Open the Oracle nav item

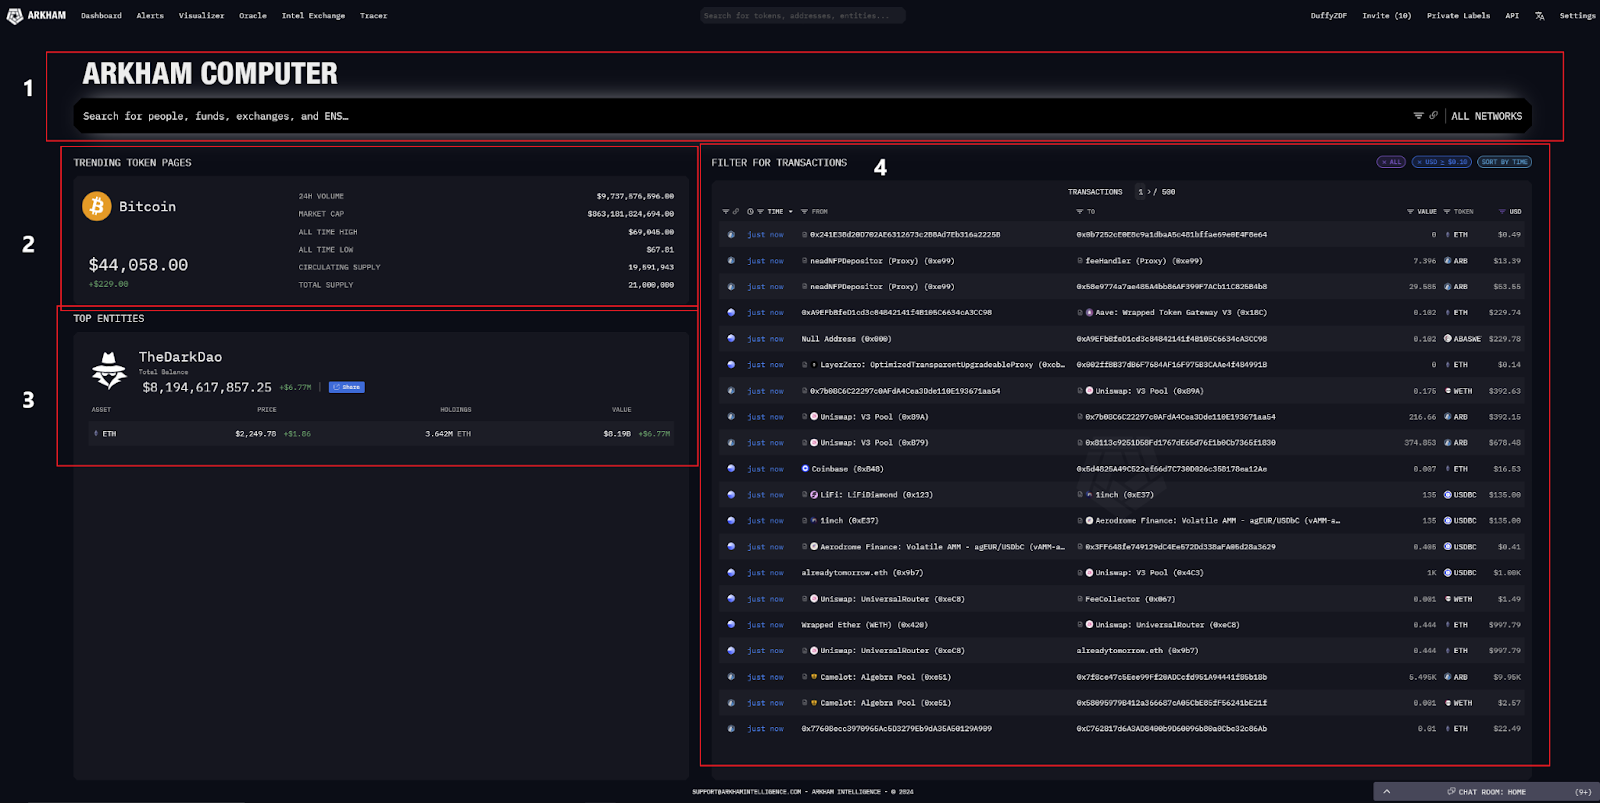[x=253, y=16]
